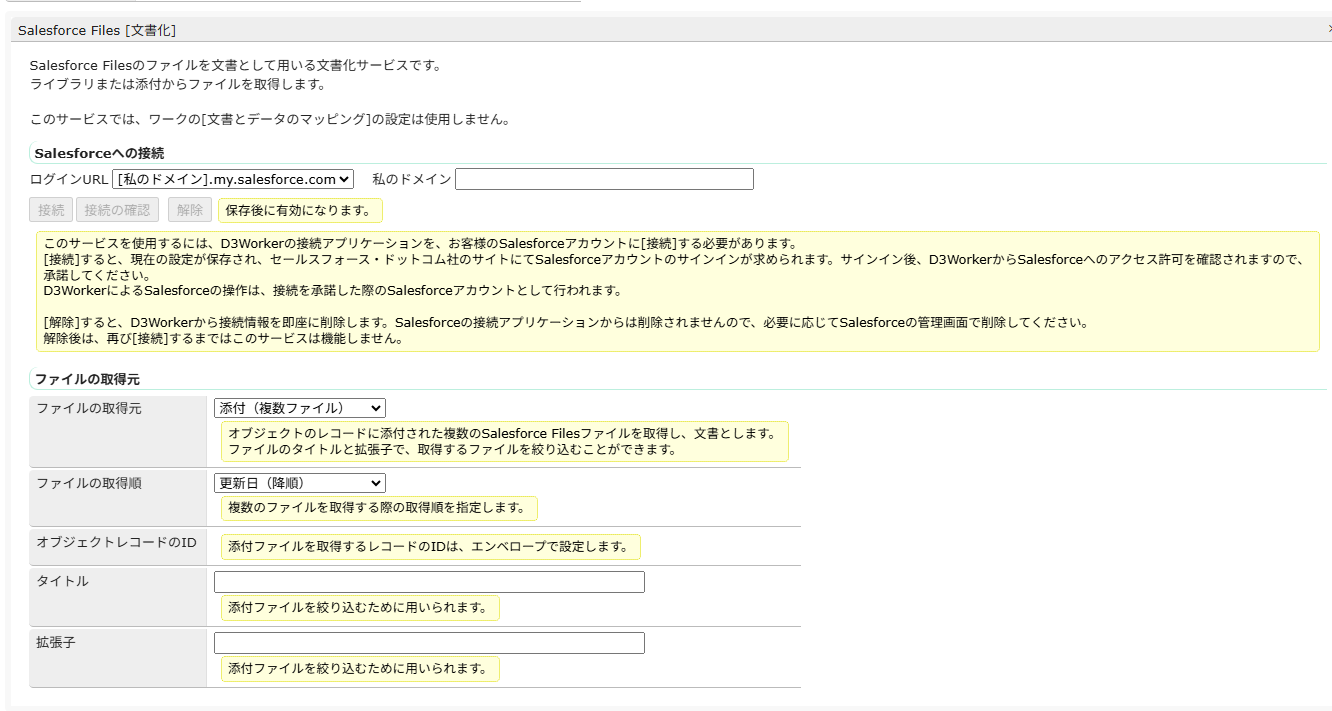The image size is (1332, 711).
Task: Open the ファイルの取得元 dropdown
Action: coord(300,408)
